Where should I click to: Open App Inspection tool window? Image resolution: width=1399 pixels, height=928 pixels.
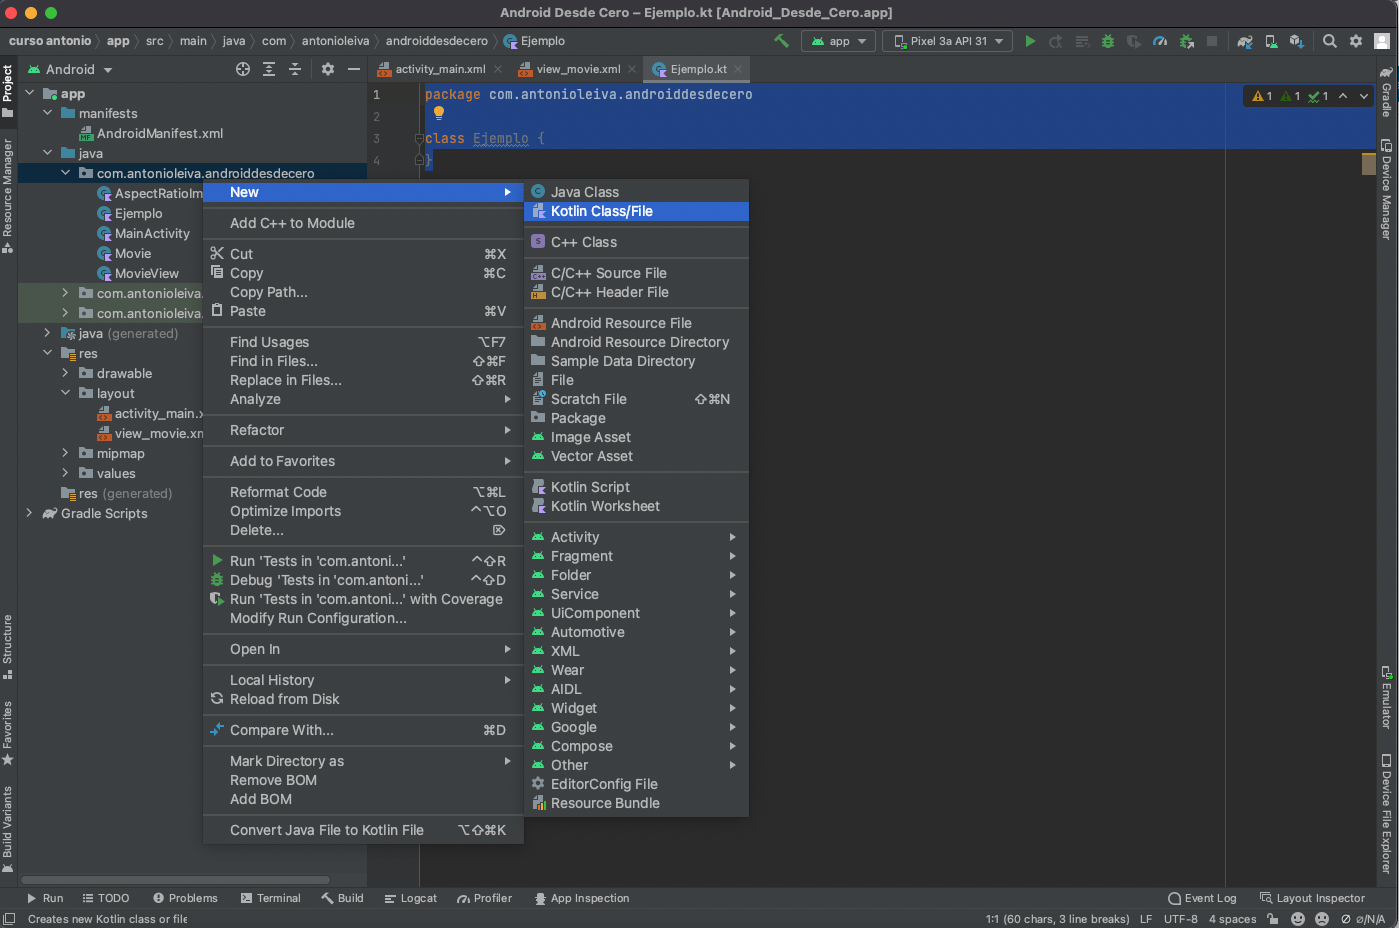[581, 898]
